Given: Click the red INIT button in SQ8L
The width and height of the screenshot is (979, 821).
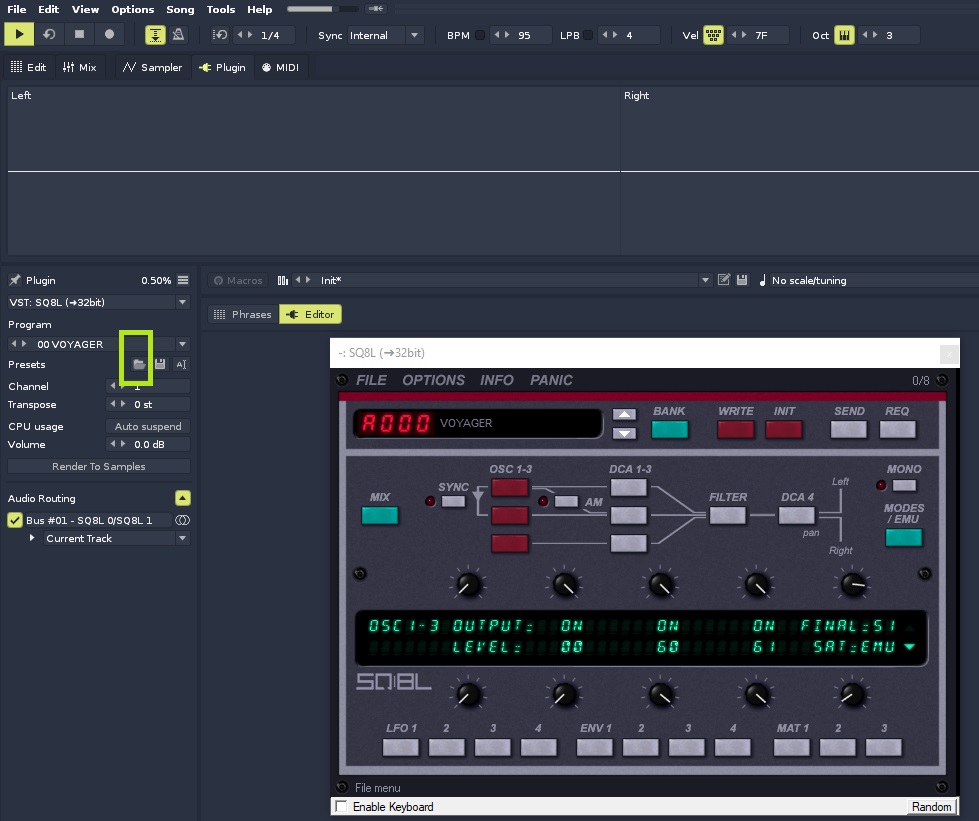Looking at the screenshot, I should [x=784, y=430].
